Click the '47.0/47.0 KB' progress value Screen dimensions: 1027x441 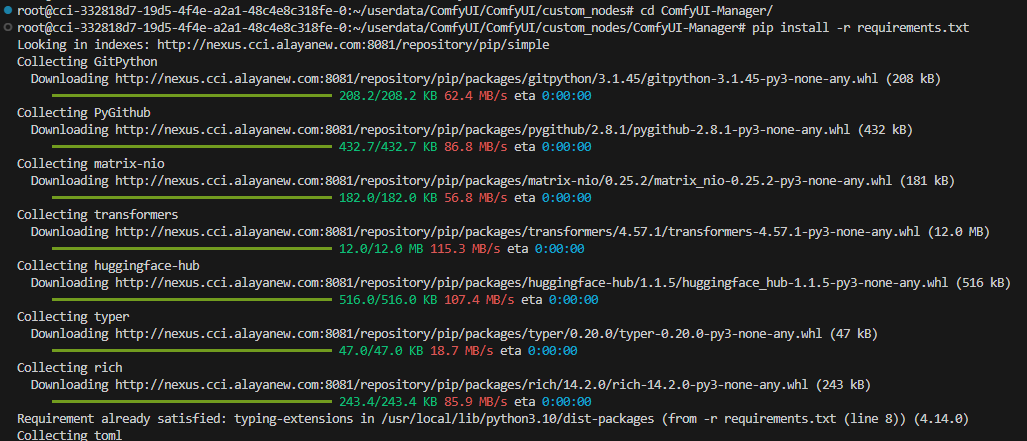tap(381, 351)
